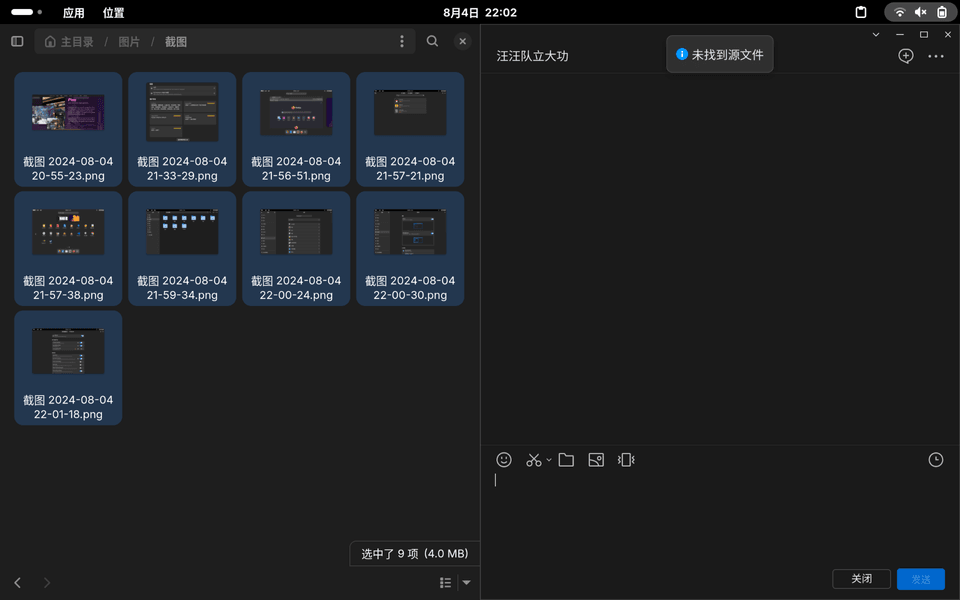Open the view options dropdown arrow
Viewport: 960px width, 600px height.
(x=466, y=583)
